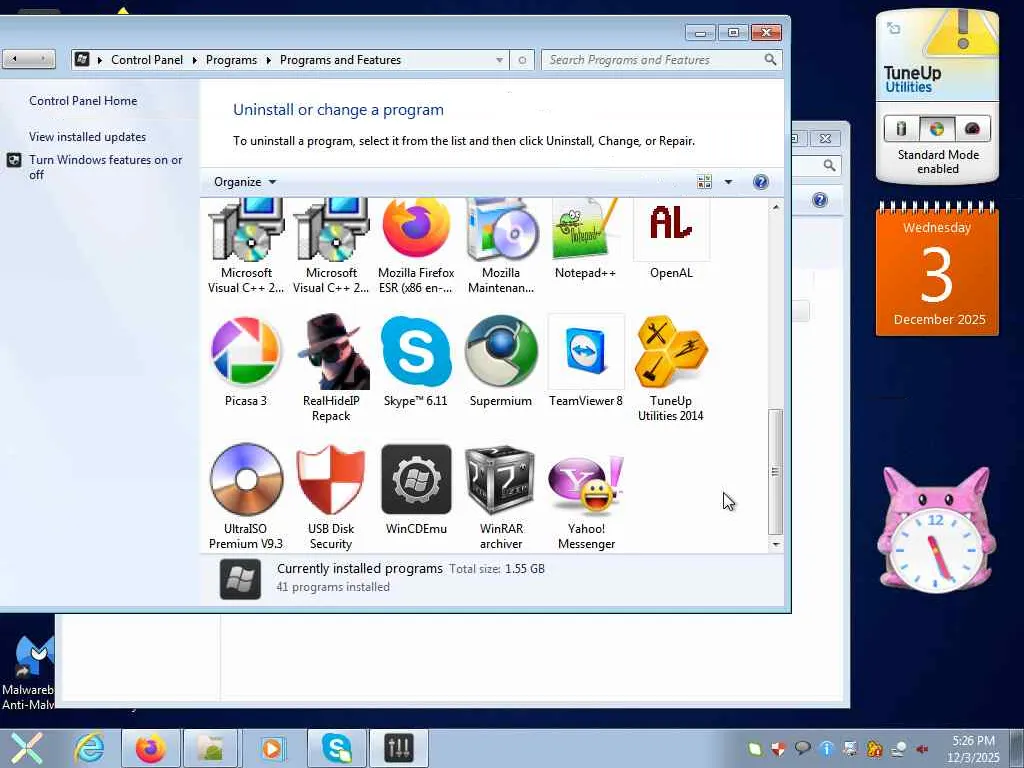
Task: Expand the arrow after Programs breadcrumb
Action: click(268, 60)
